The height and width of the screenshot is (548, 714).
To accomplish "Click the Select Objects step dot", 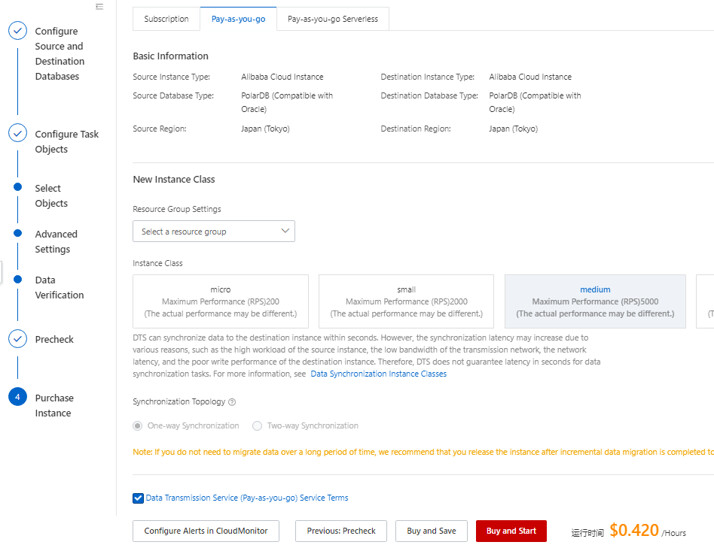I will tap(17, 187).
